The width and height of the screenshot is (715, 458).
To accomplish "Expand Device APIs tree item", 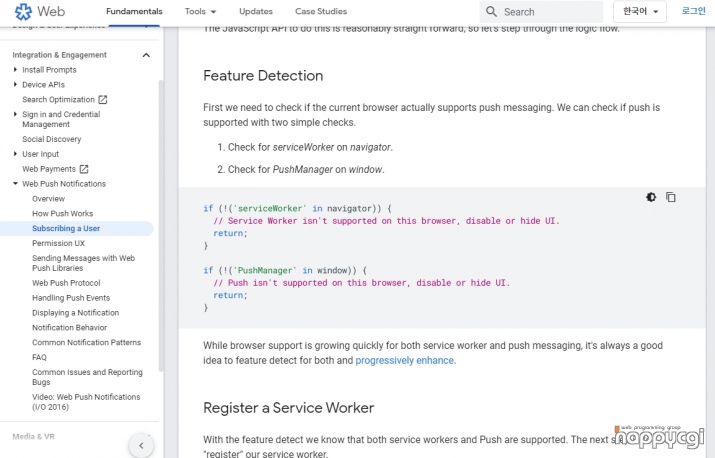I will pos(16,84).
